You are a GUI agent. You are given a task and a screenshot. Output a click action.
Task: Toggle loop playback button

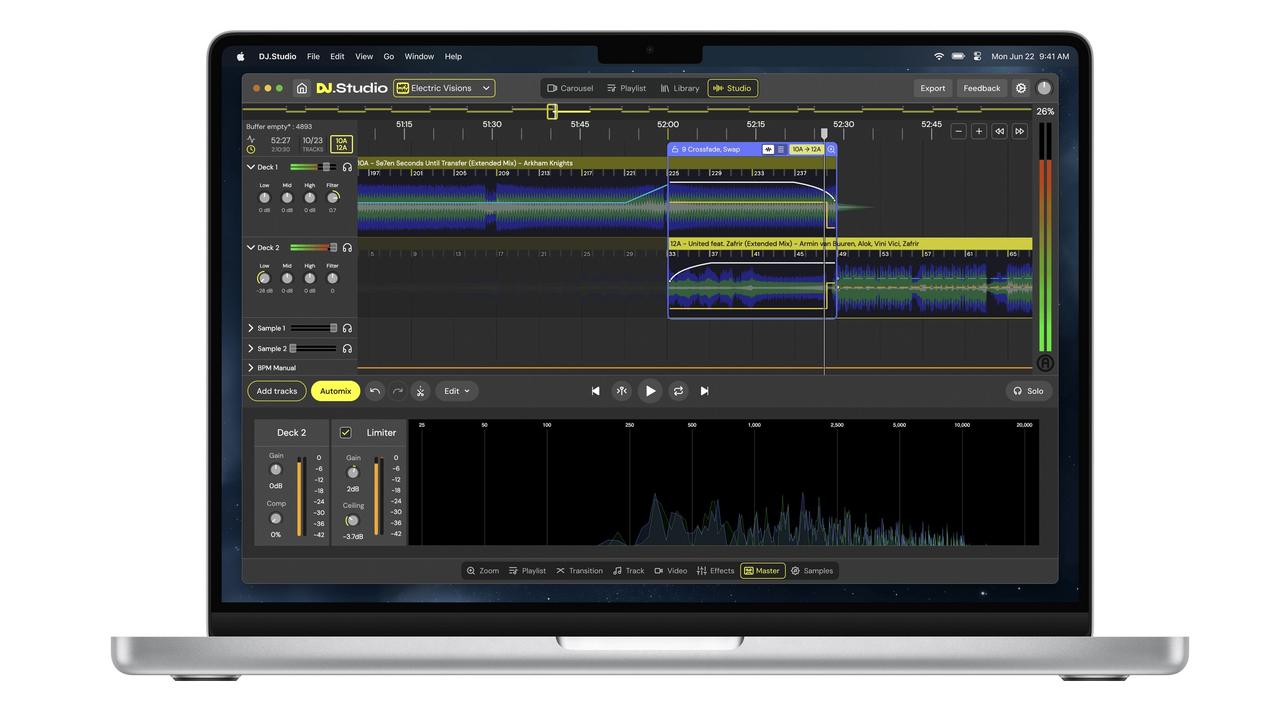point(678,391)
